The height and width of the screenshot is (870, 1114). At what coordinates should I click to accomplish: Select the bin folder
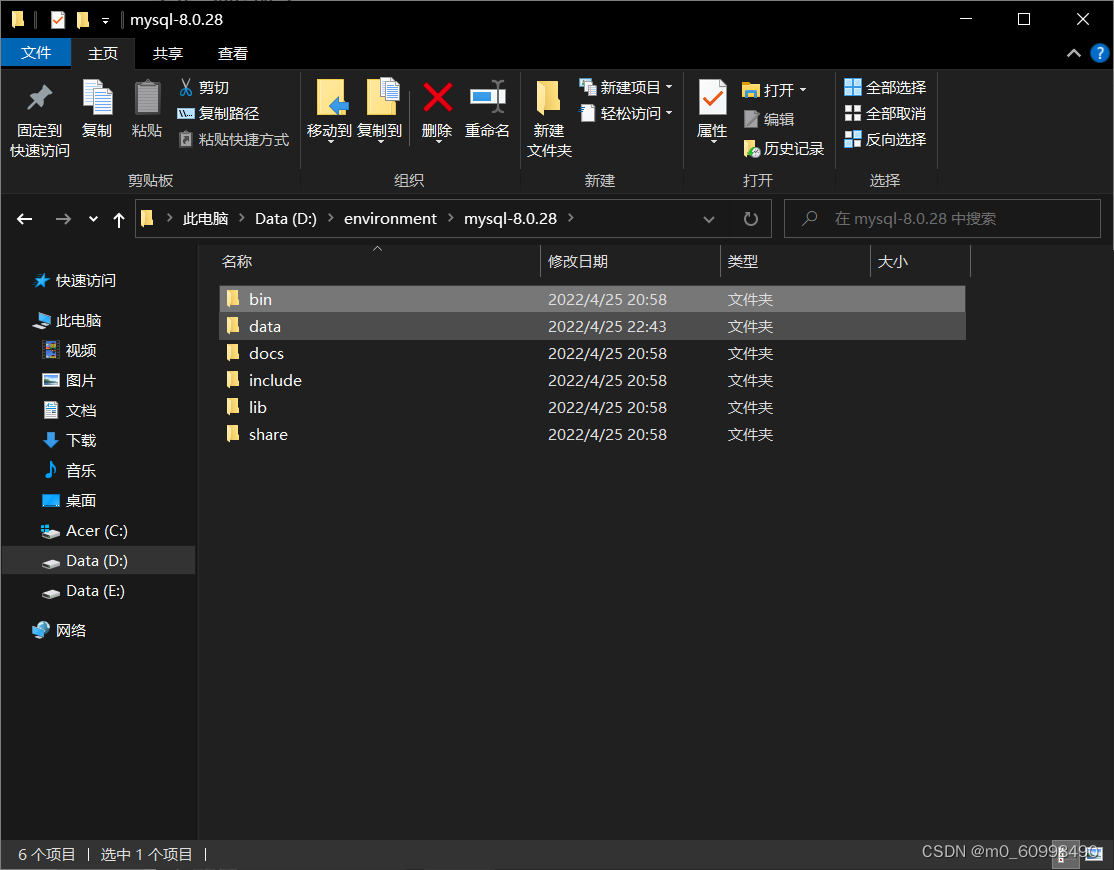point(593,299)
